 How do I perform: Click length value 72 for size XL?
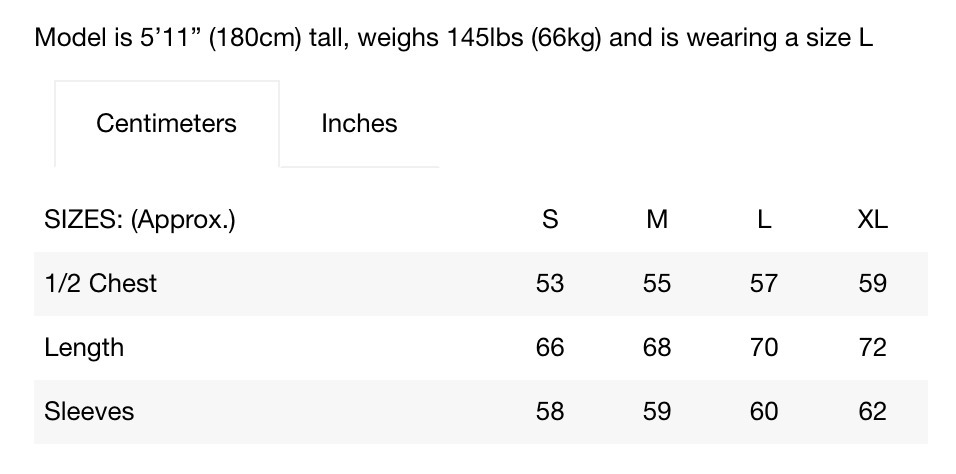pos(872,348)
